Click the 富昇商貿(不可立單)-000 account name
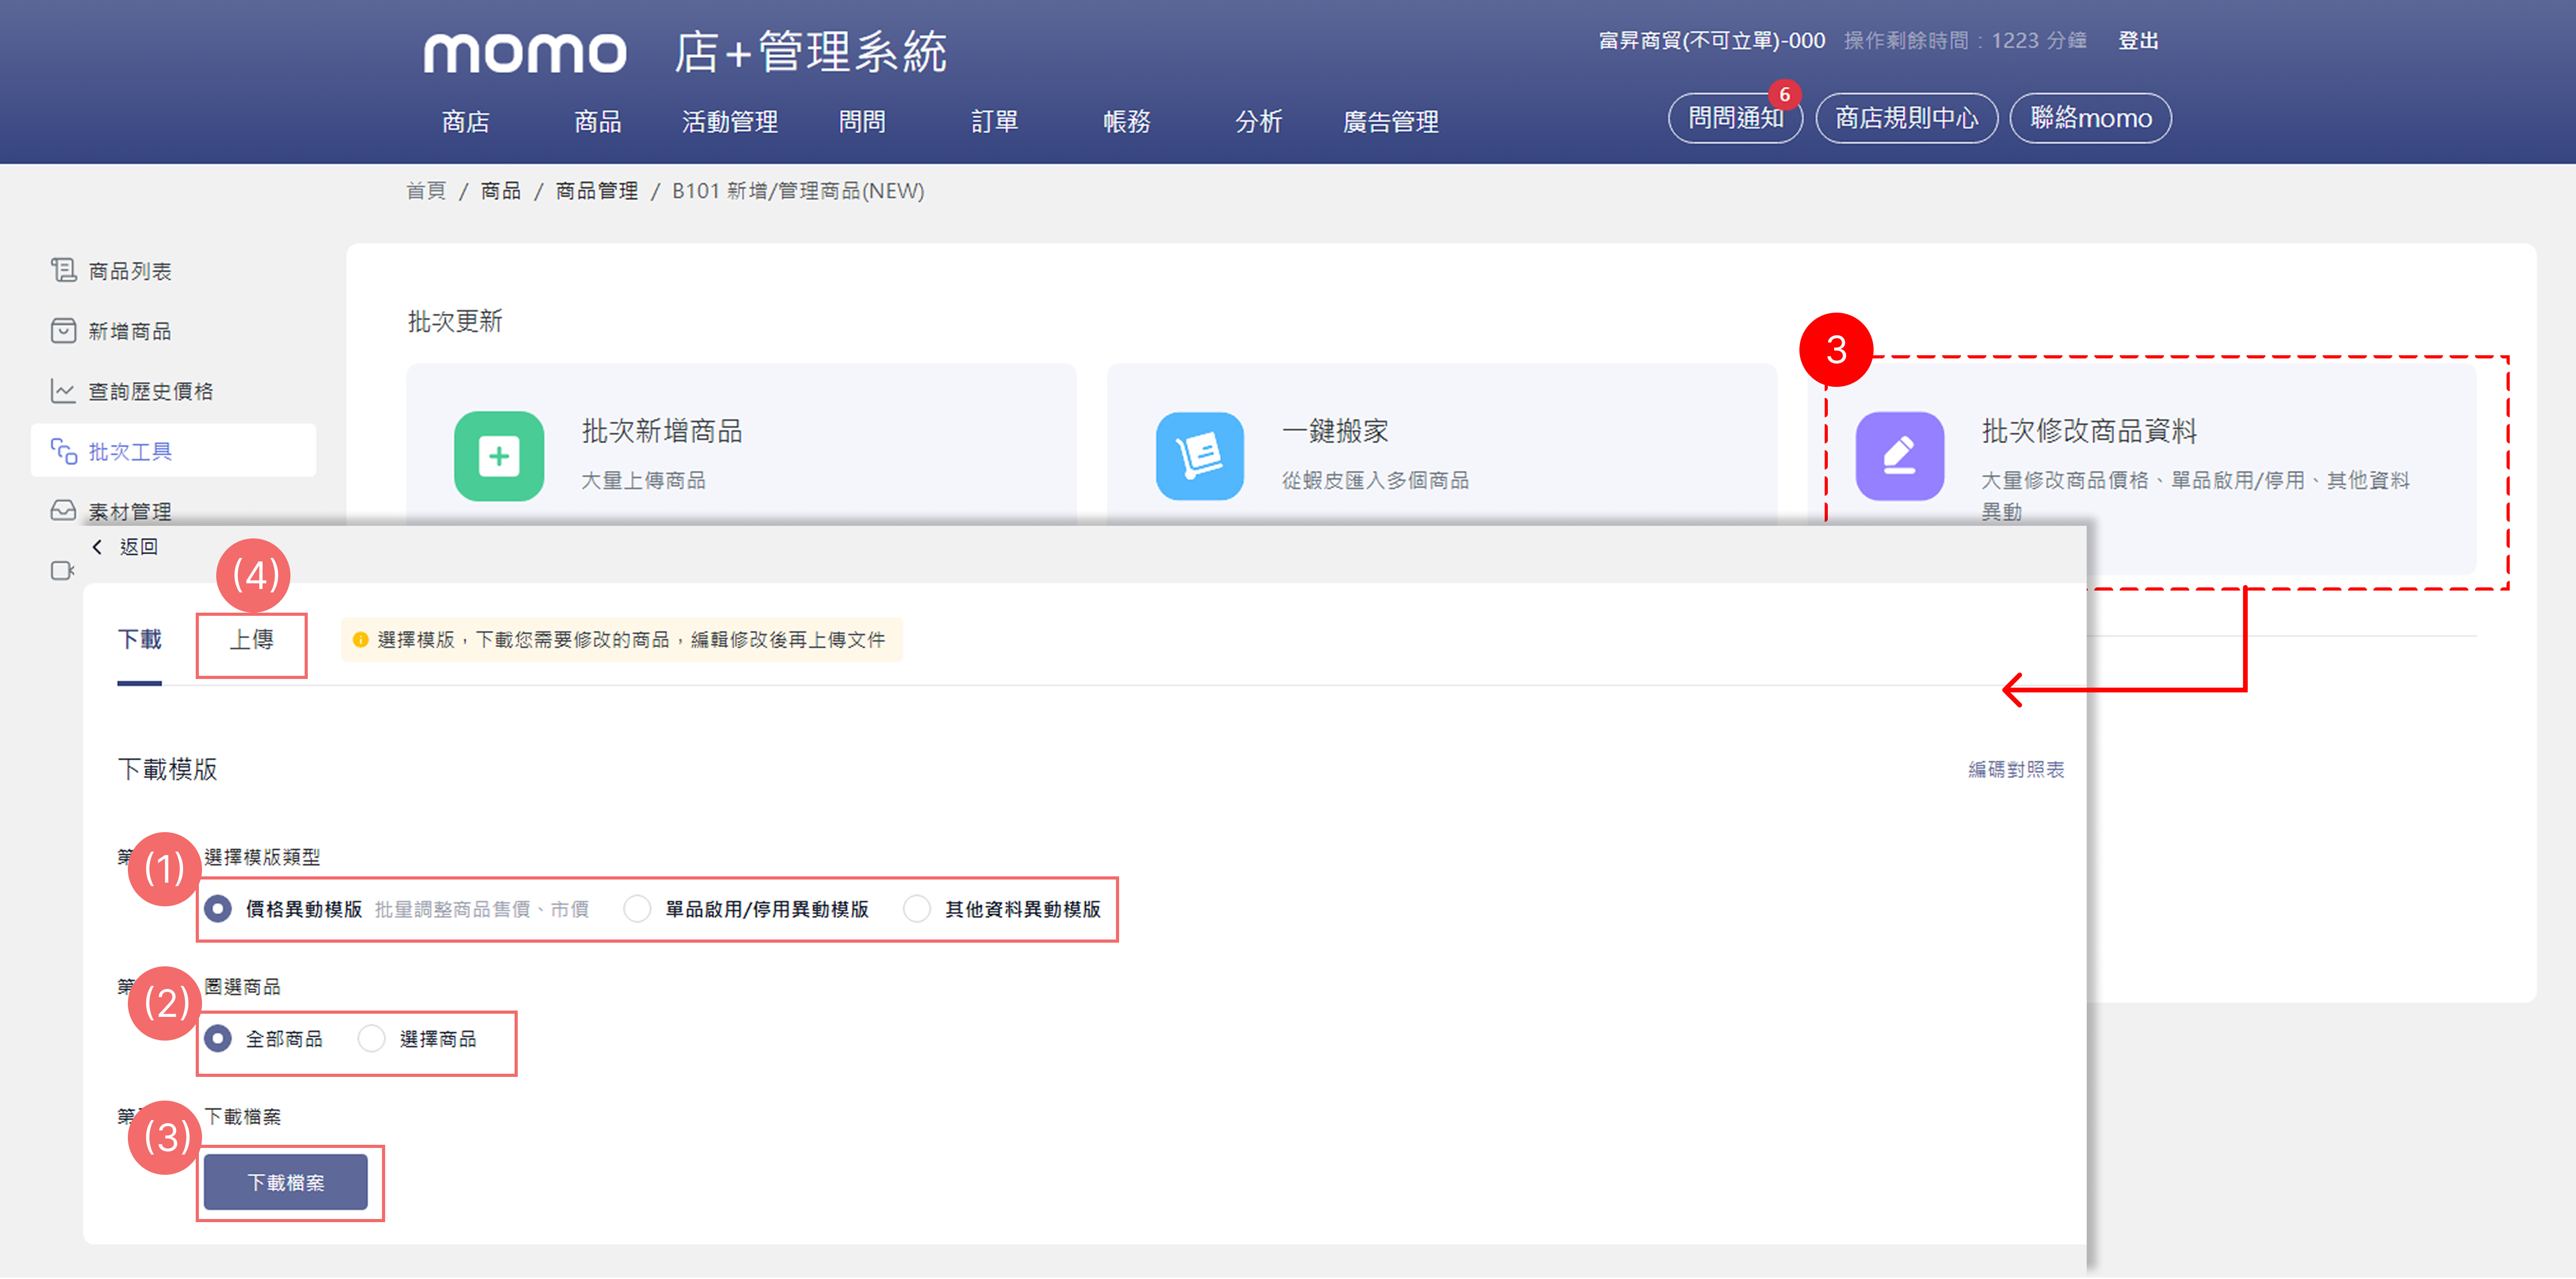 tap(1711, 41)
